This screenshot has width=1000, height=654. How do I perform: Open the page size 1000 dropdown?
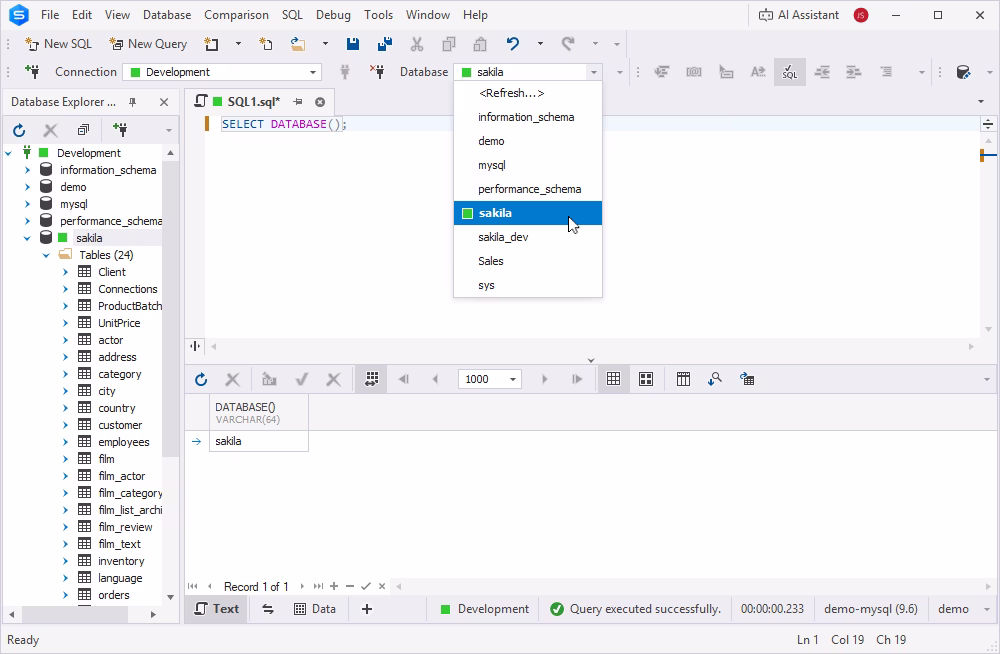click(513, 380)
